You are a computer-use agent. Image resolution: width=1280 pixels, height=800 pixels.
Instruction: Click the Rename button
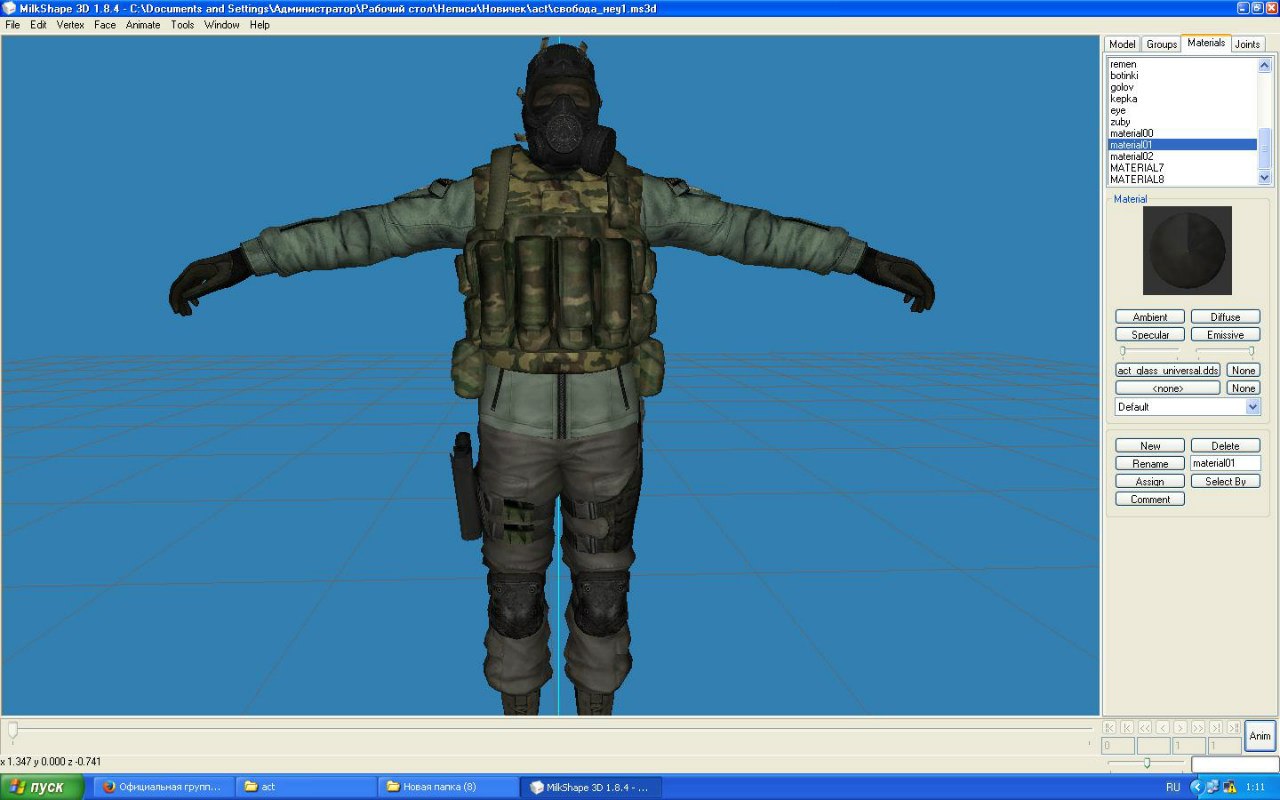click(1150, 464)
